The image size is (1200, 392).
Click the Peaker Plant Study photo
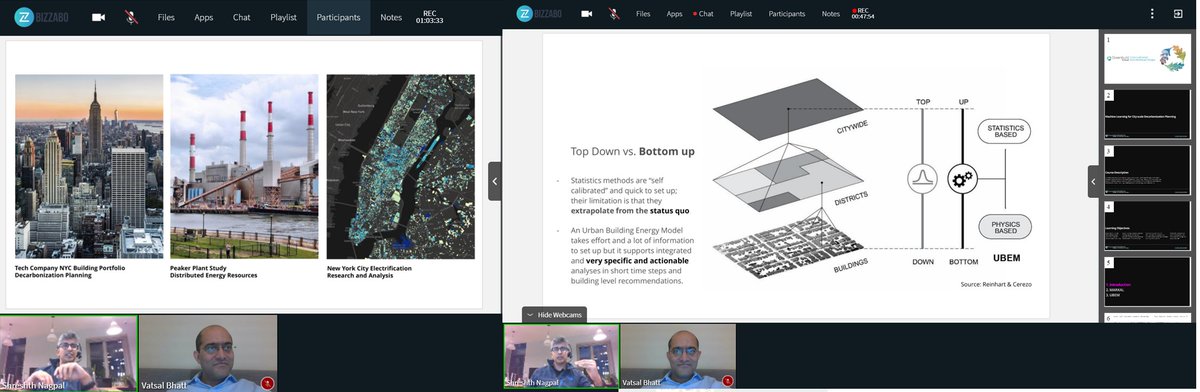(x=244, y=166)
